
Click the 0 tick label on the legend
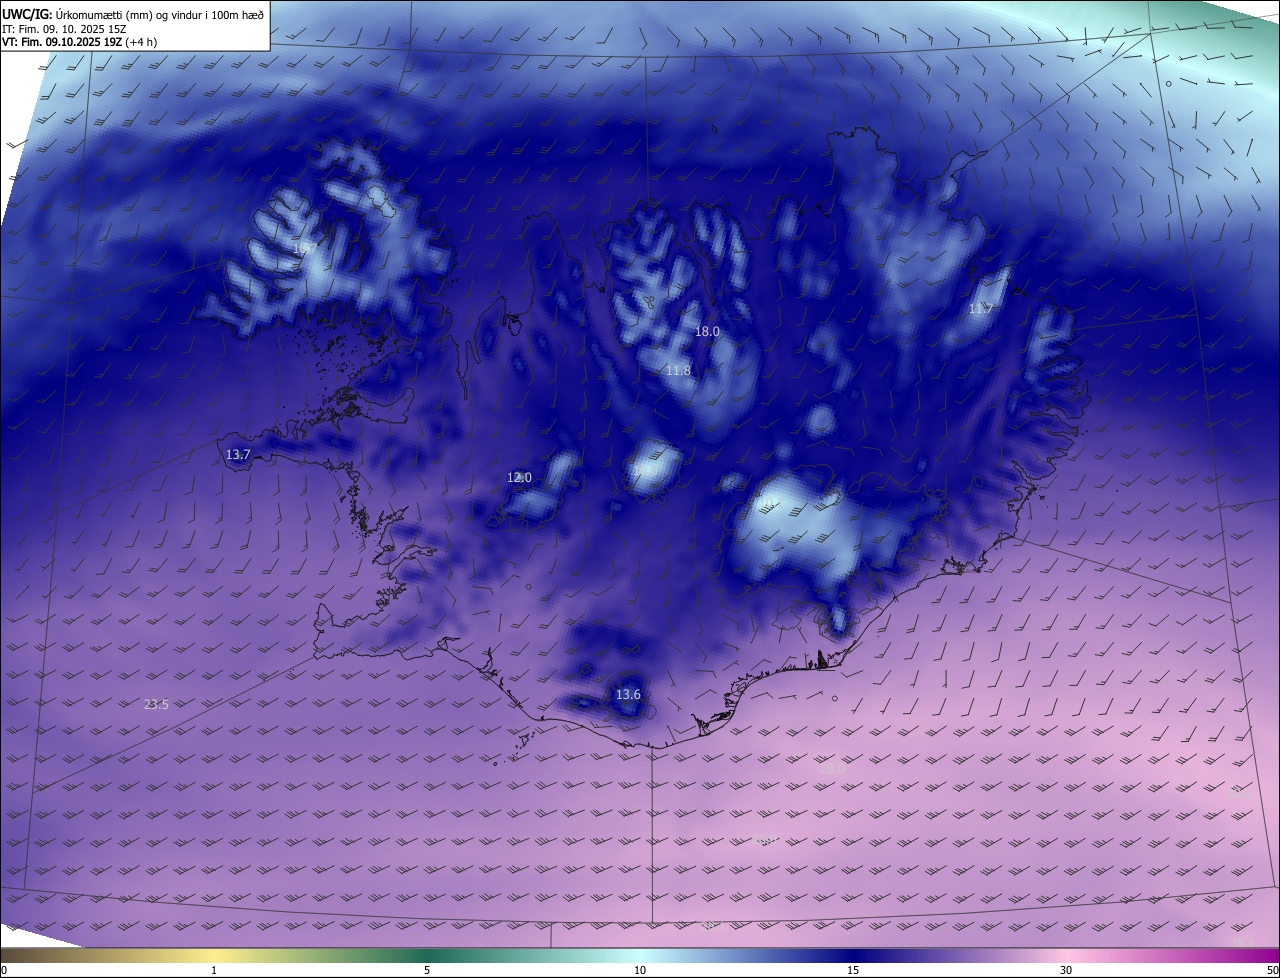[4, 970]
